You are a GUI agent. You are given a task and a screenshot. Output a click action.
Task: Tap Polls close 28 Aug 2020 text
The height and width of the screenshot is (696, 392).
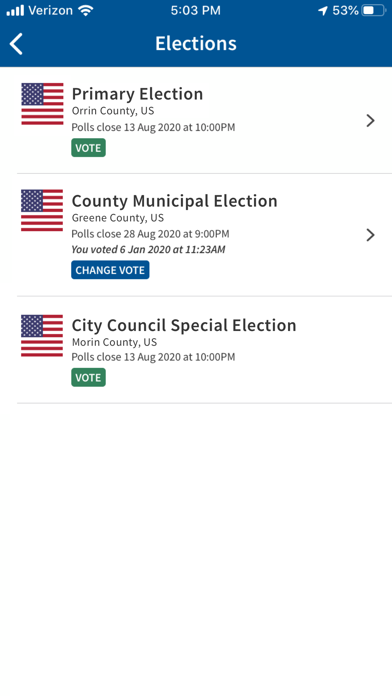click(150, 234)
